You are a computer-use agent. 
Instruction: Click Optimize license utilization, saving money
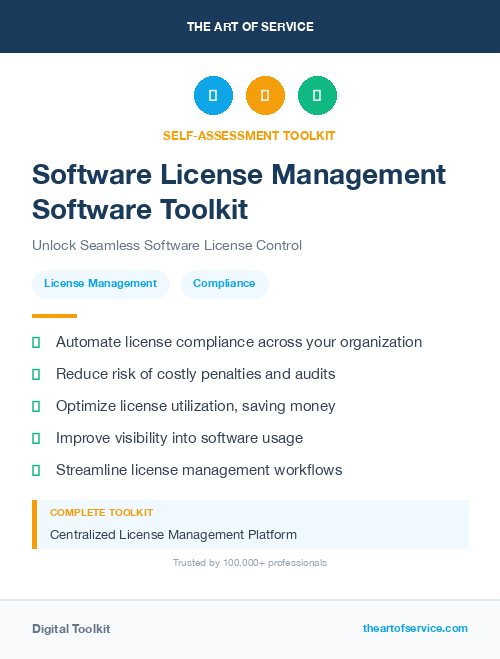point(195,406)
